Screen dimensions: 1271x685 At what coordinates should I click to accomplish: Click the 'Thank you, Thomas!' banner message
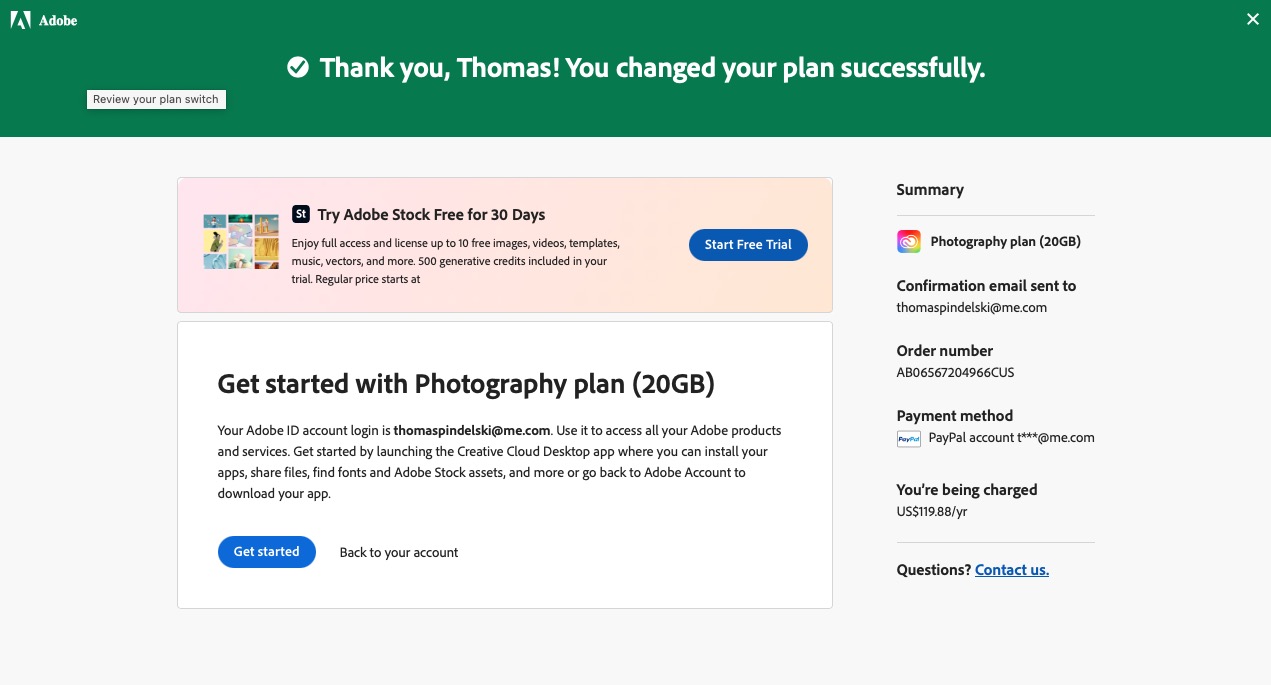click(652, 68)
